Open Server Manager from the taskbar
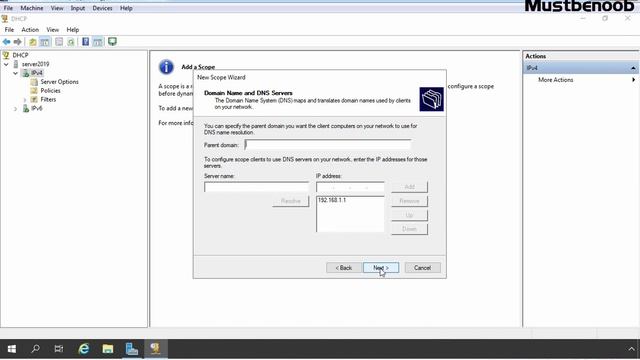 tap(131, 349)
